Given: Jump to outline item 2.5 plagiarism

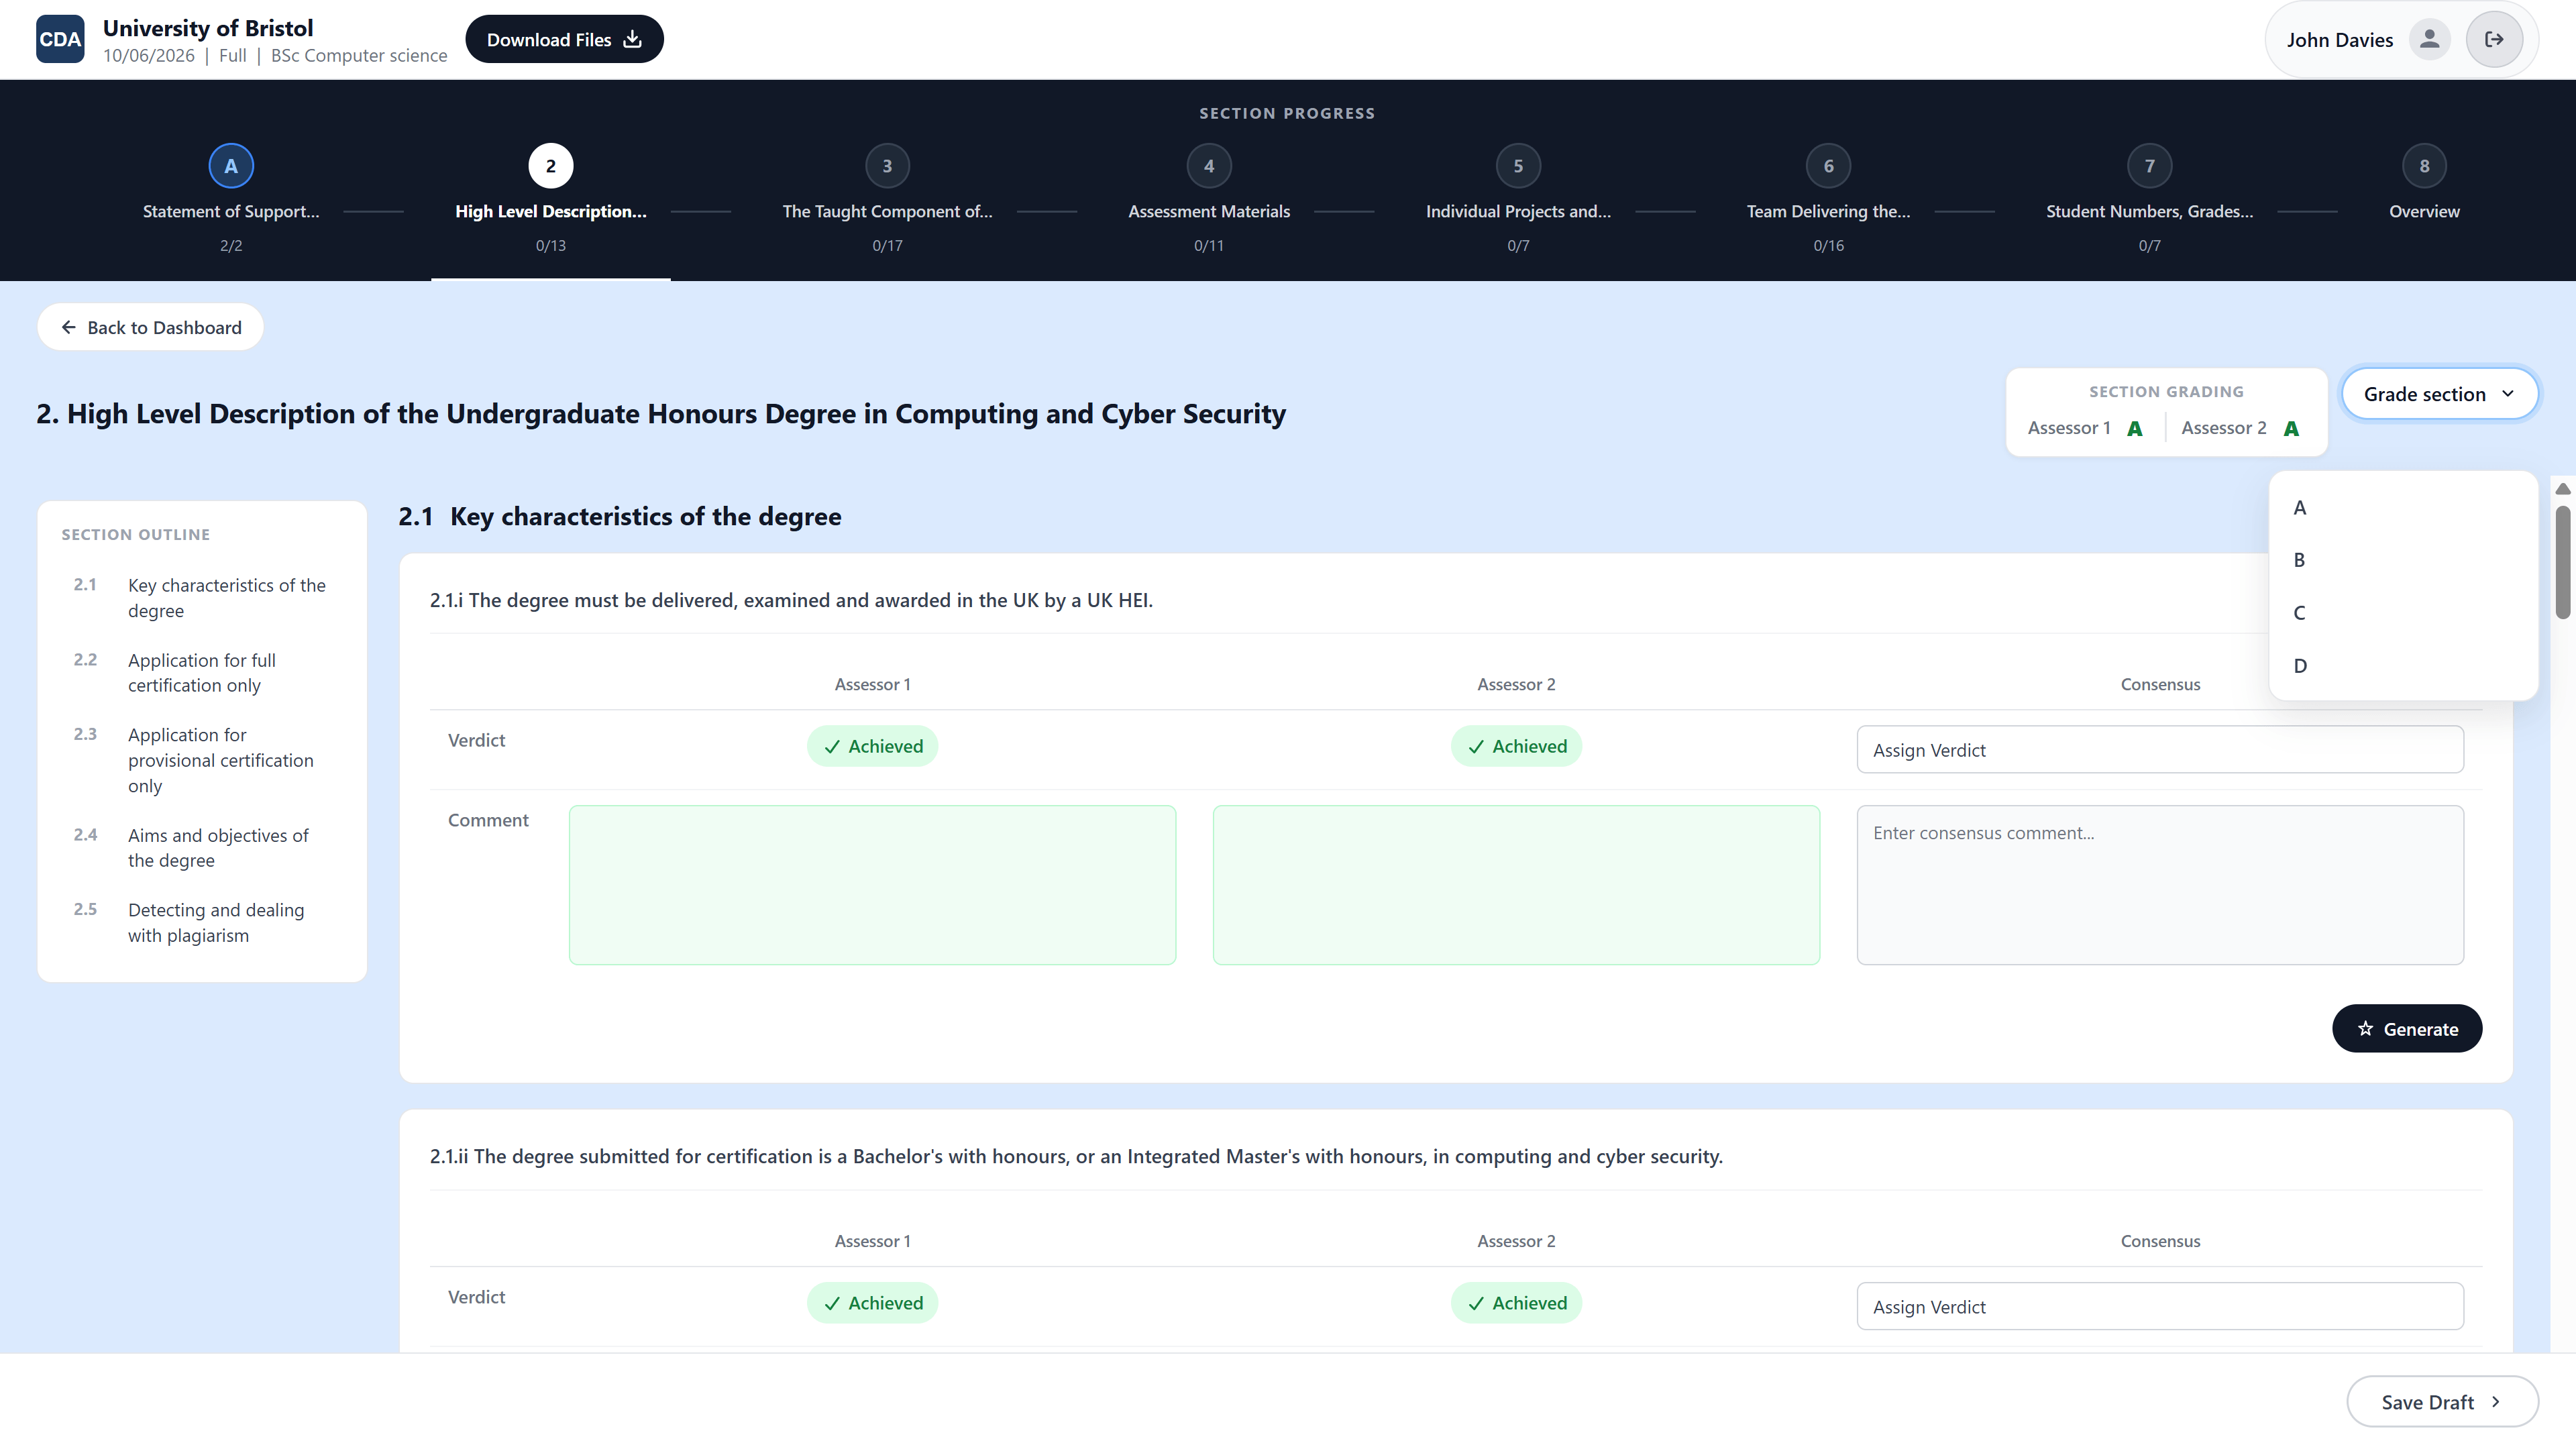Looking at the screenshot, I should [202, 923].
